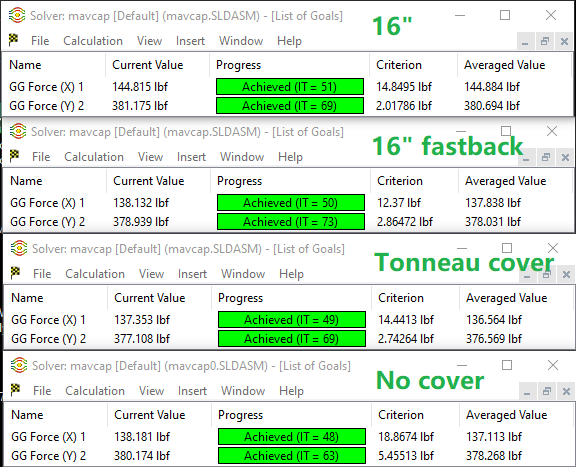Viewport: 576px width, 467px height.
Task: Open Help menu in 16" fastback window
Action: click(291, 157)
